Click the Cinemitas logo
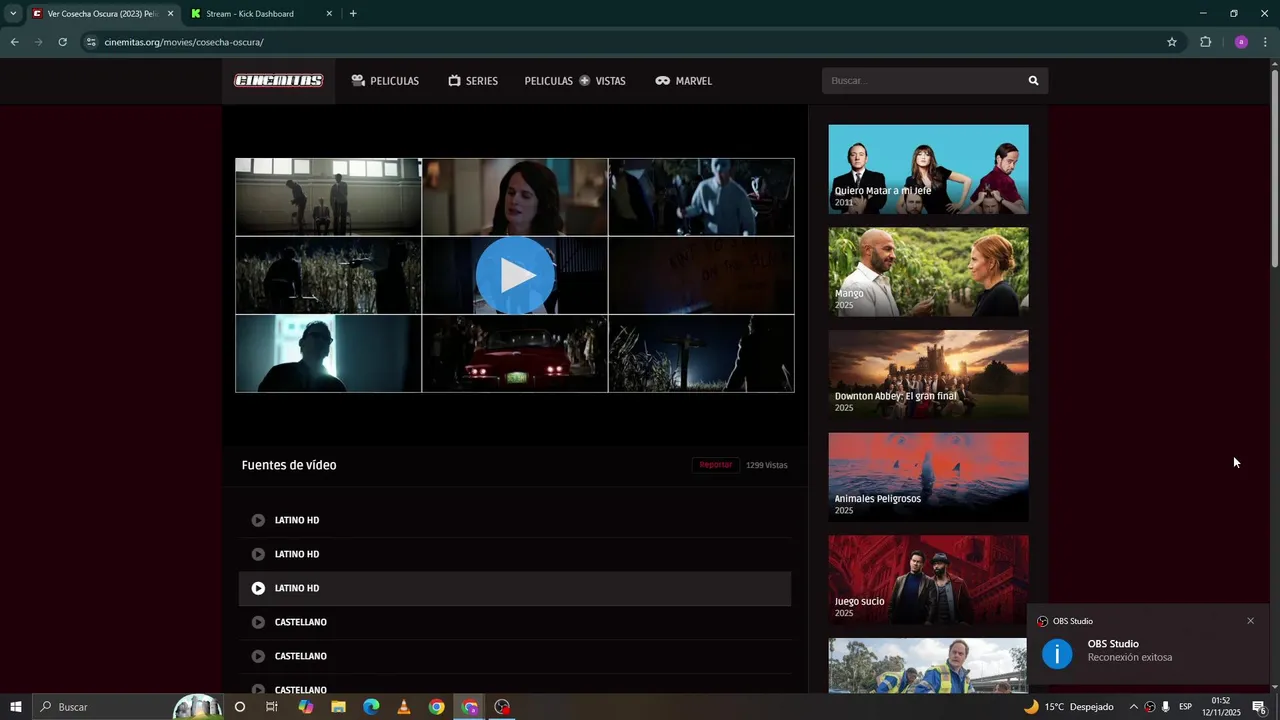 [x=279, y=81]
